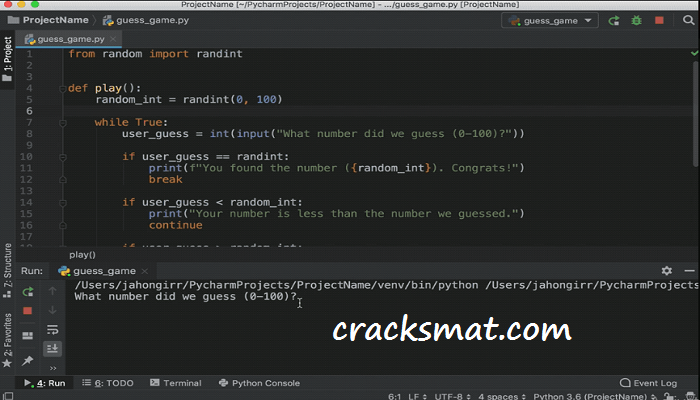Fold the if user_guess < random_int block
Viewport: 700px width, 400px height.
(62, 203)
